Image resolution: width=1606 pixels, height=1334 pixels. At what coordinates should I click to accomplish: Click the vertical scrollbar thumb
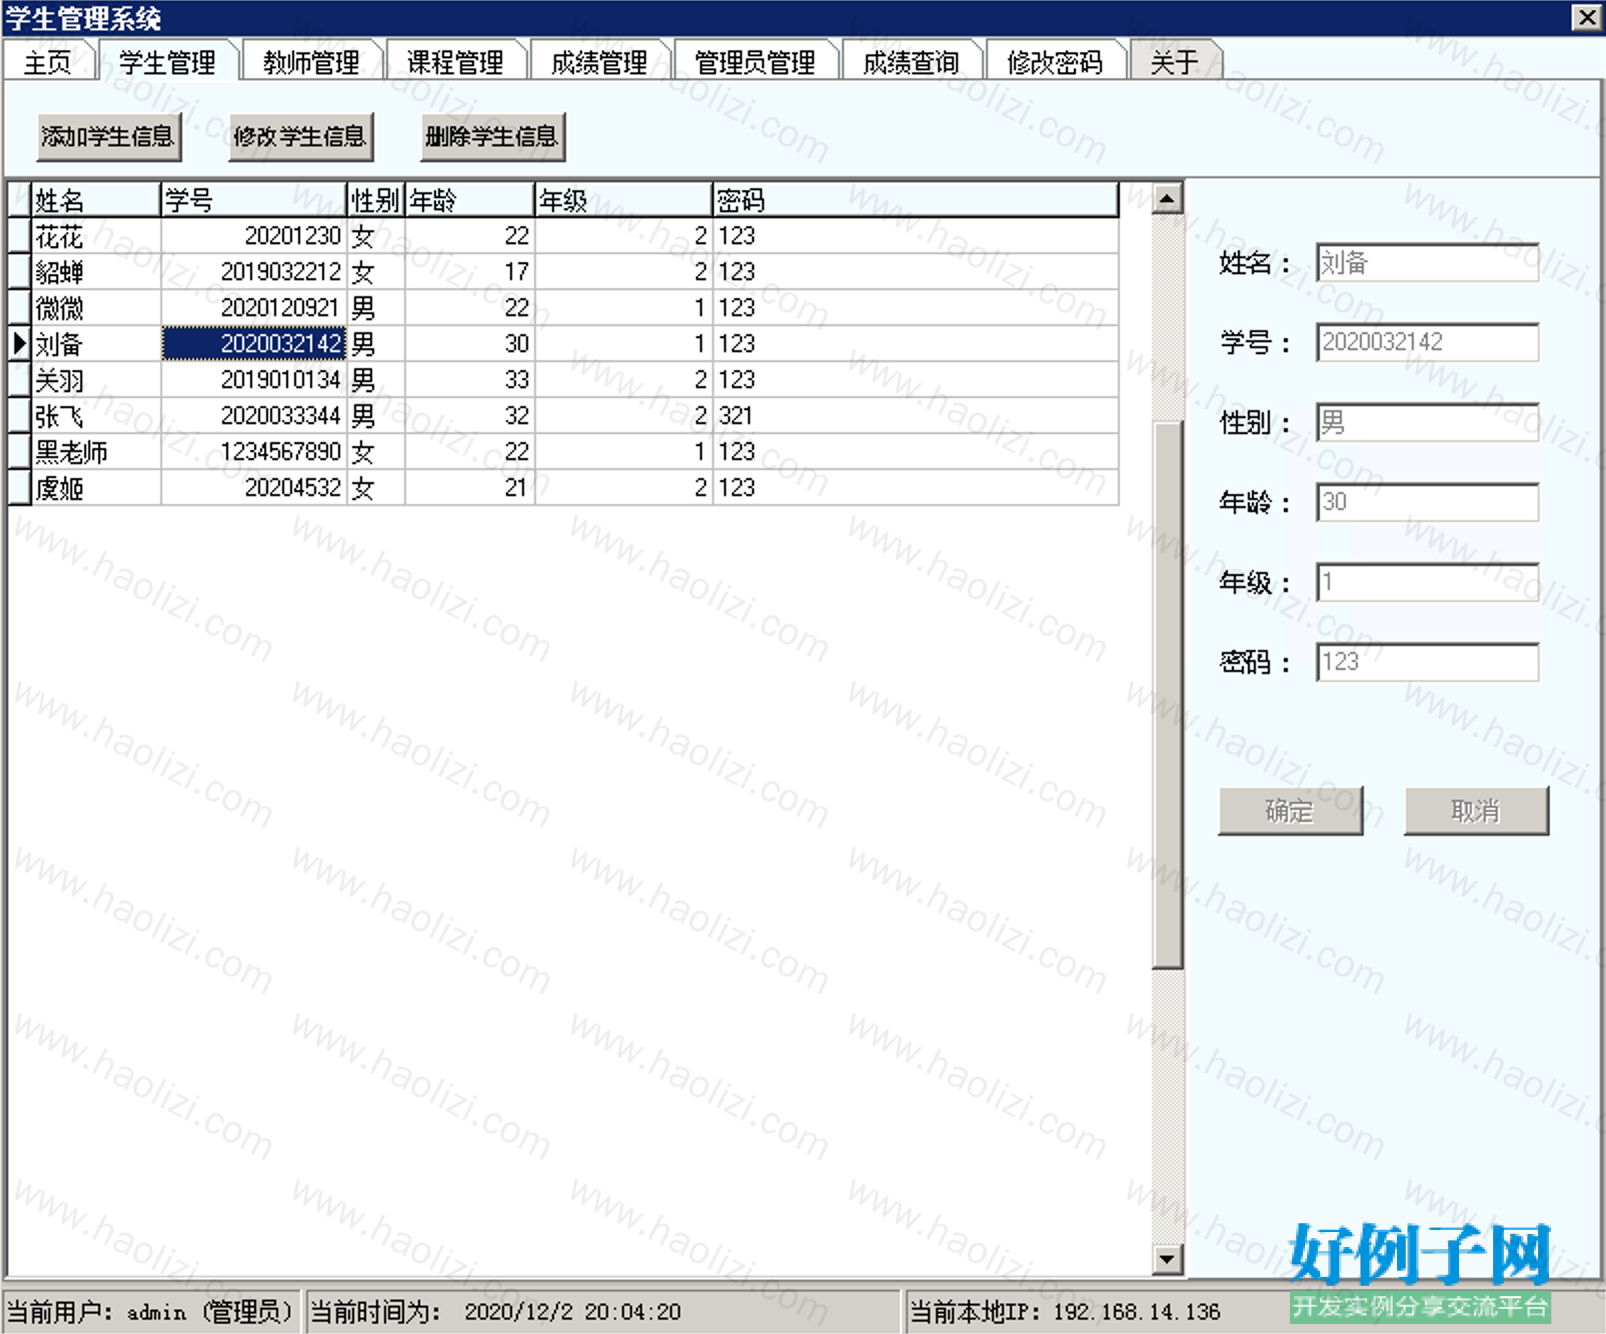[x=1167, y=695]
